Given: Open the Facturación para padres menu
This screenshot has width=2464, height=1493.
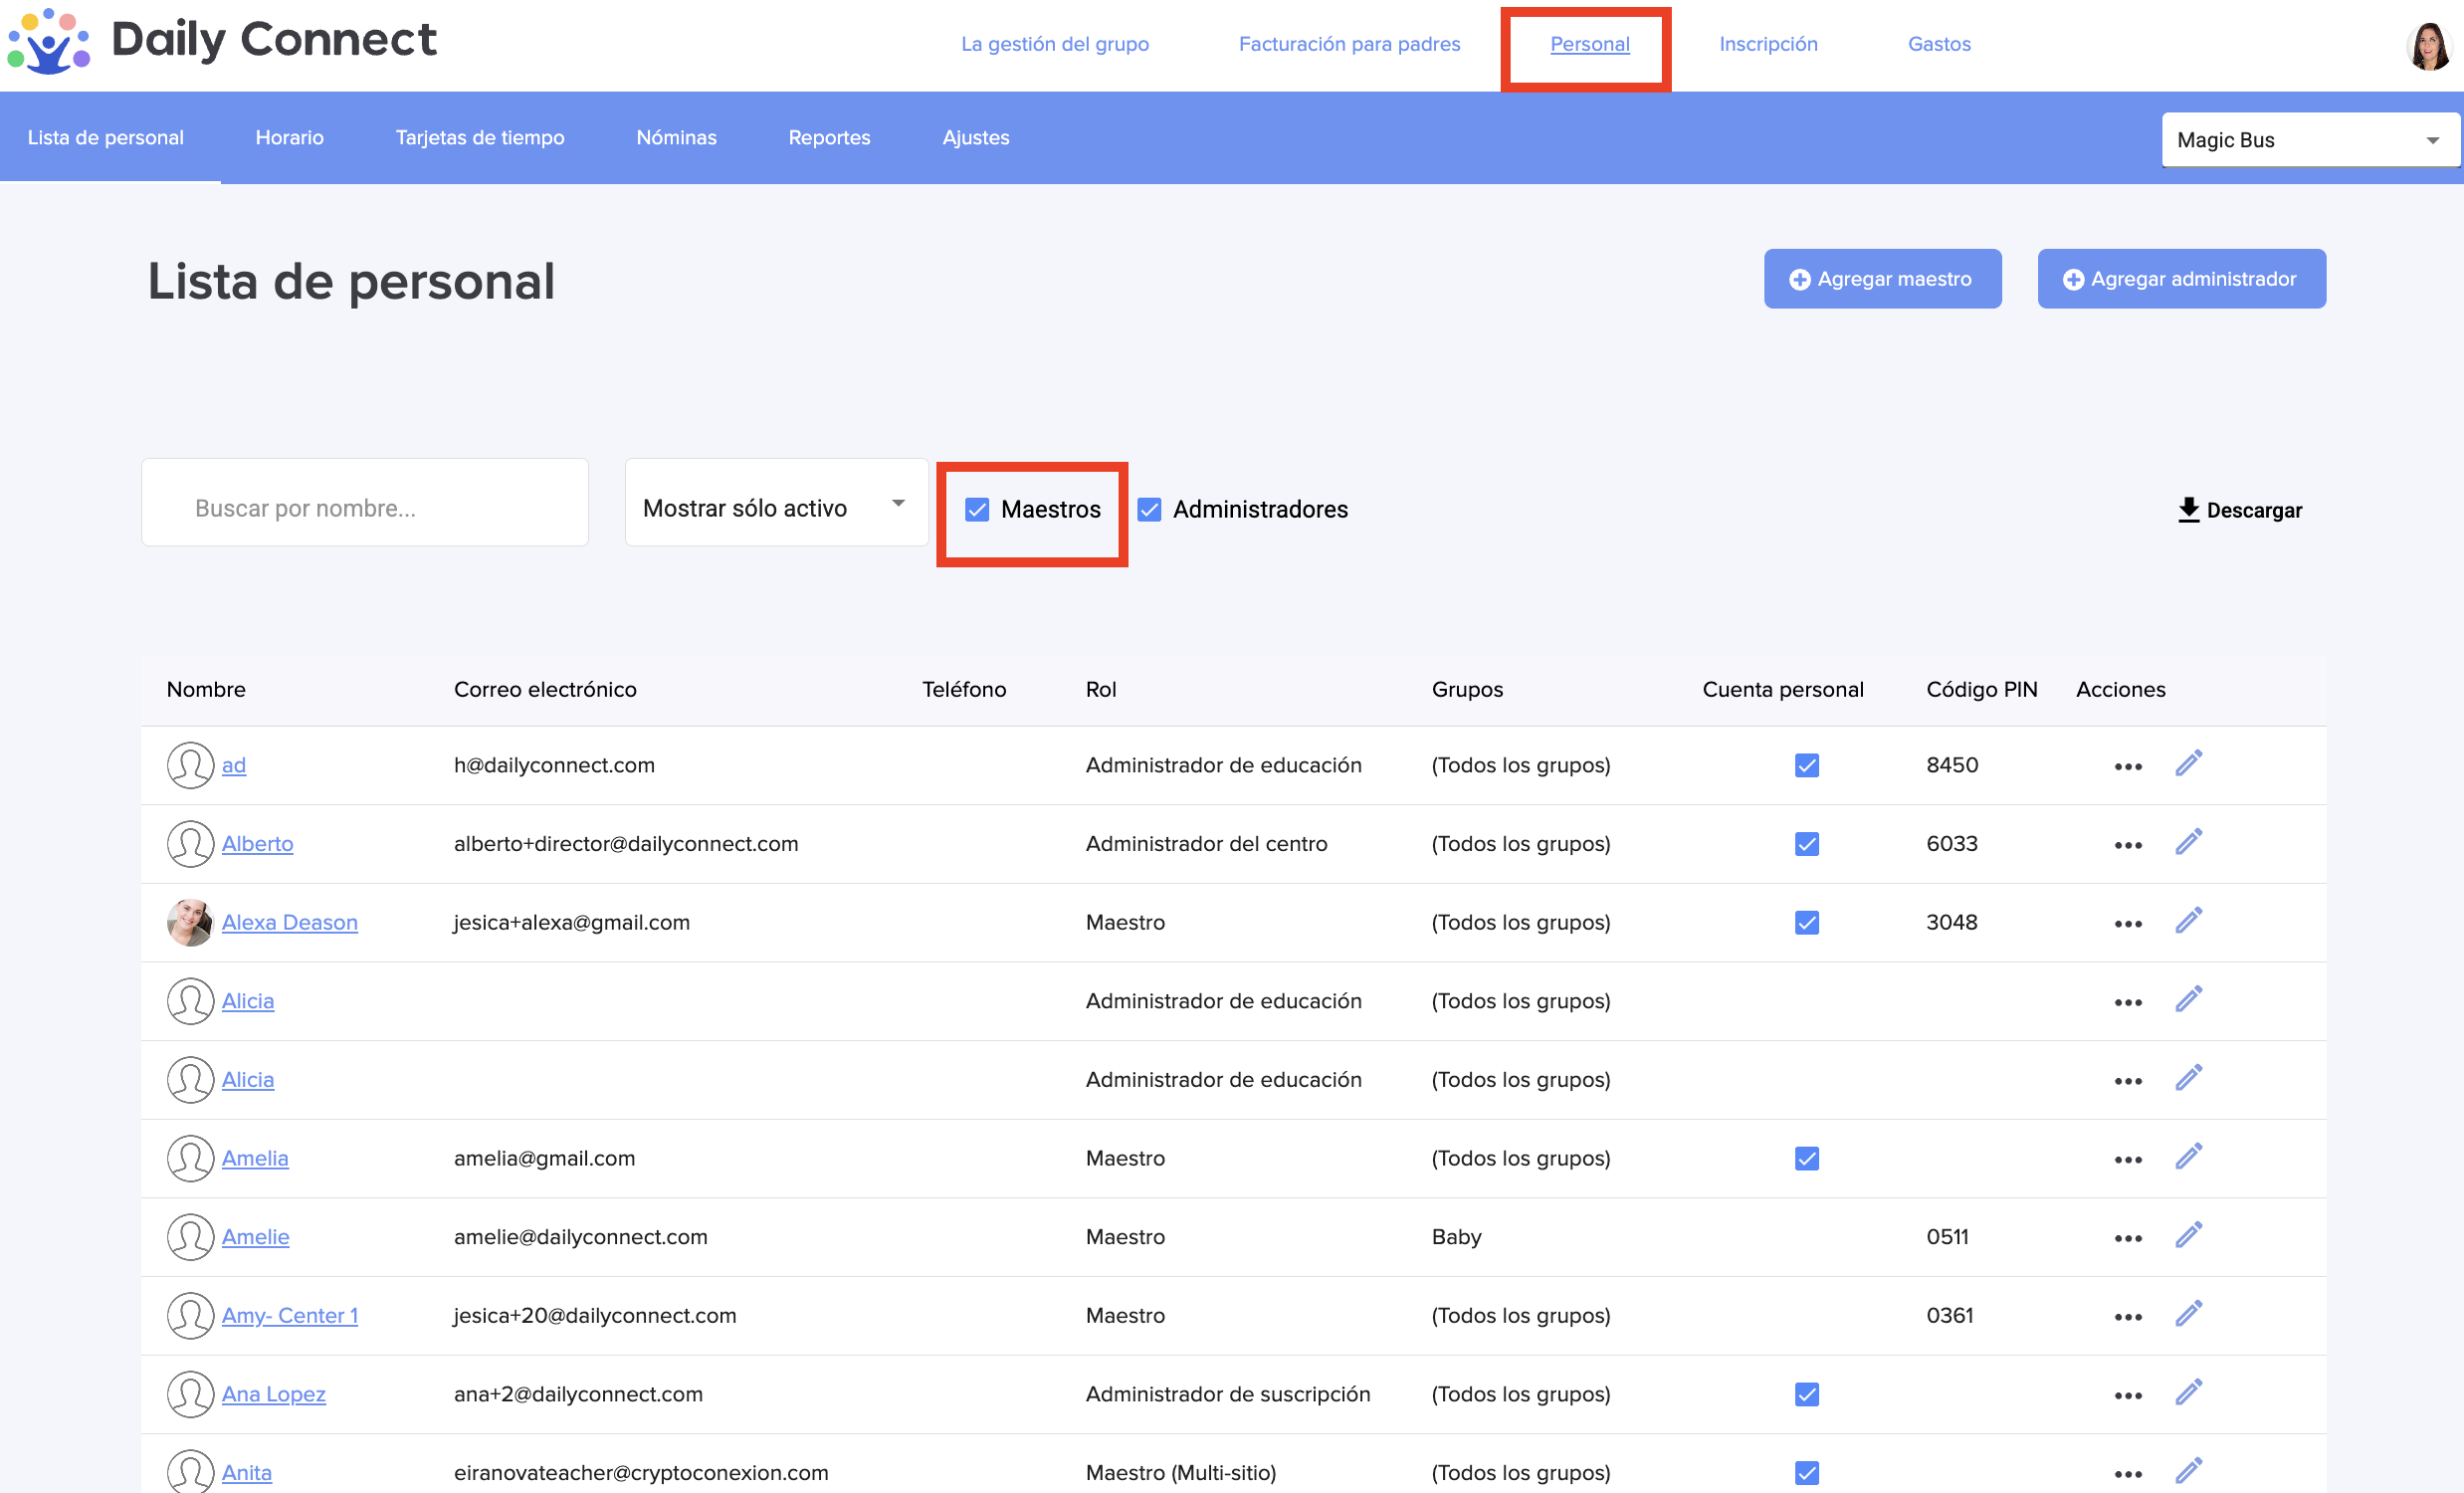Looking at the screenshot, I should click(x=1349, y=44).
